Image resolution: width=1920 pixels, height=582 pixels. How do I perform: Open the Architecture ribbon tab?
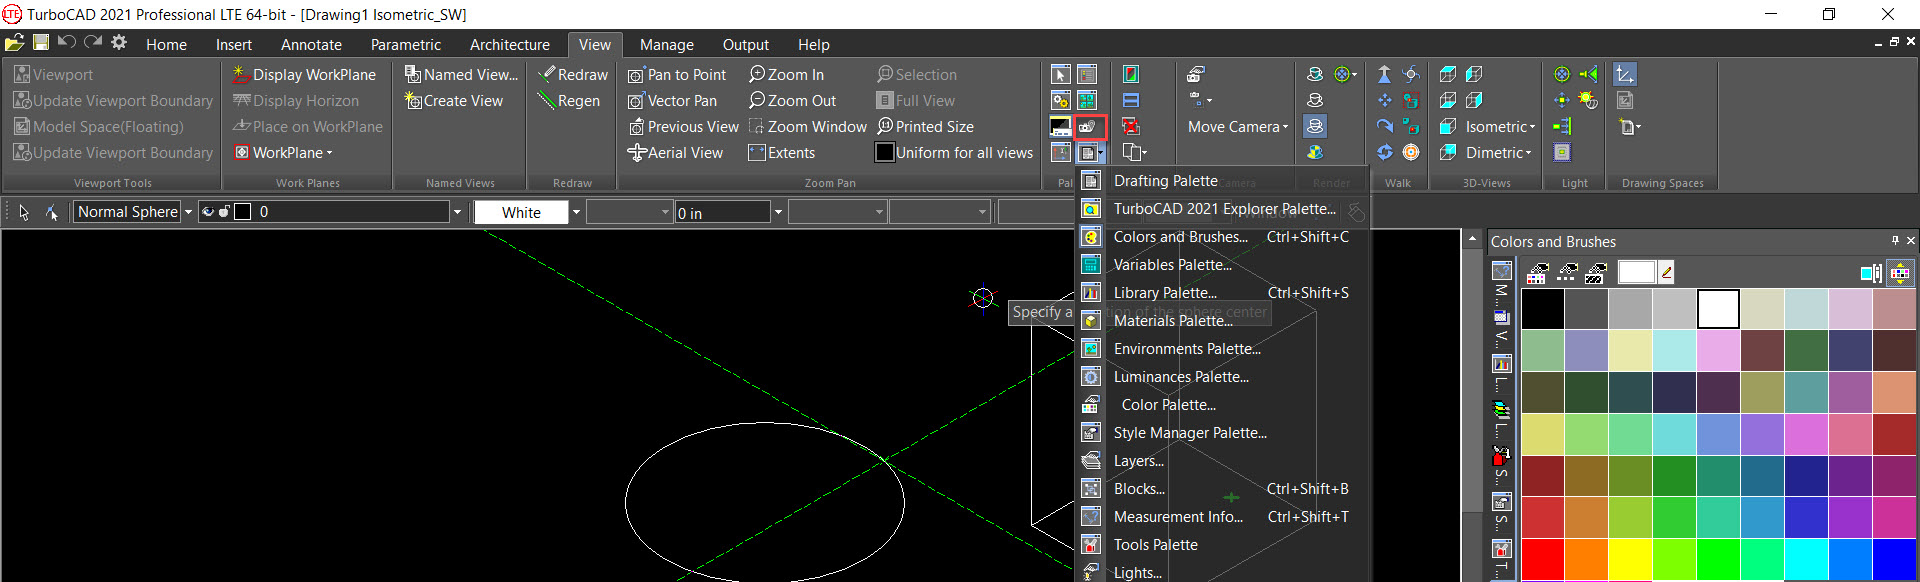click(x=510, y=45)
